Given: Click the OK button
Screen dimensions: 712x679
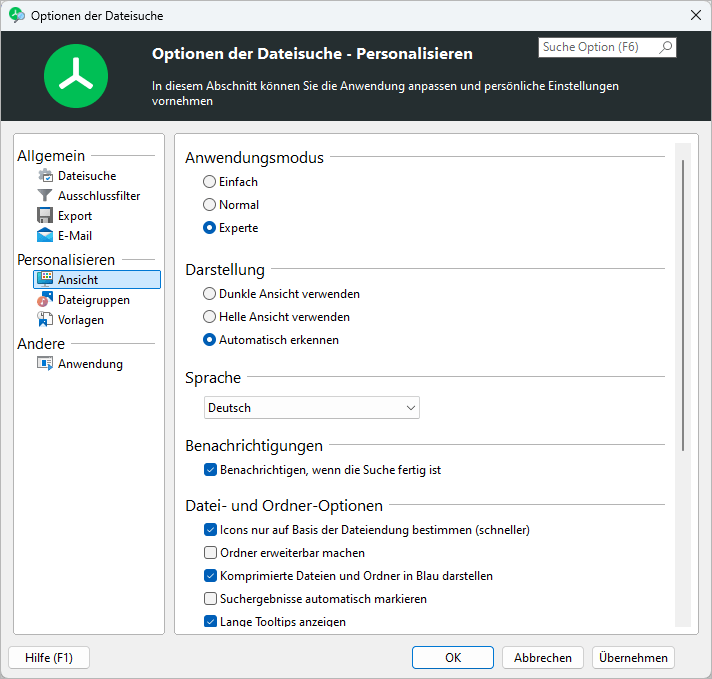Looking at the screenshot, I should (x=453, y=658).
